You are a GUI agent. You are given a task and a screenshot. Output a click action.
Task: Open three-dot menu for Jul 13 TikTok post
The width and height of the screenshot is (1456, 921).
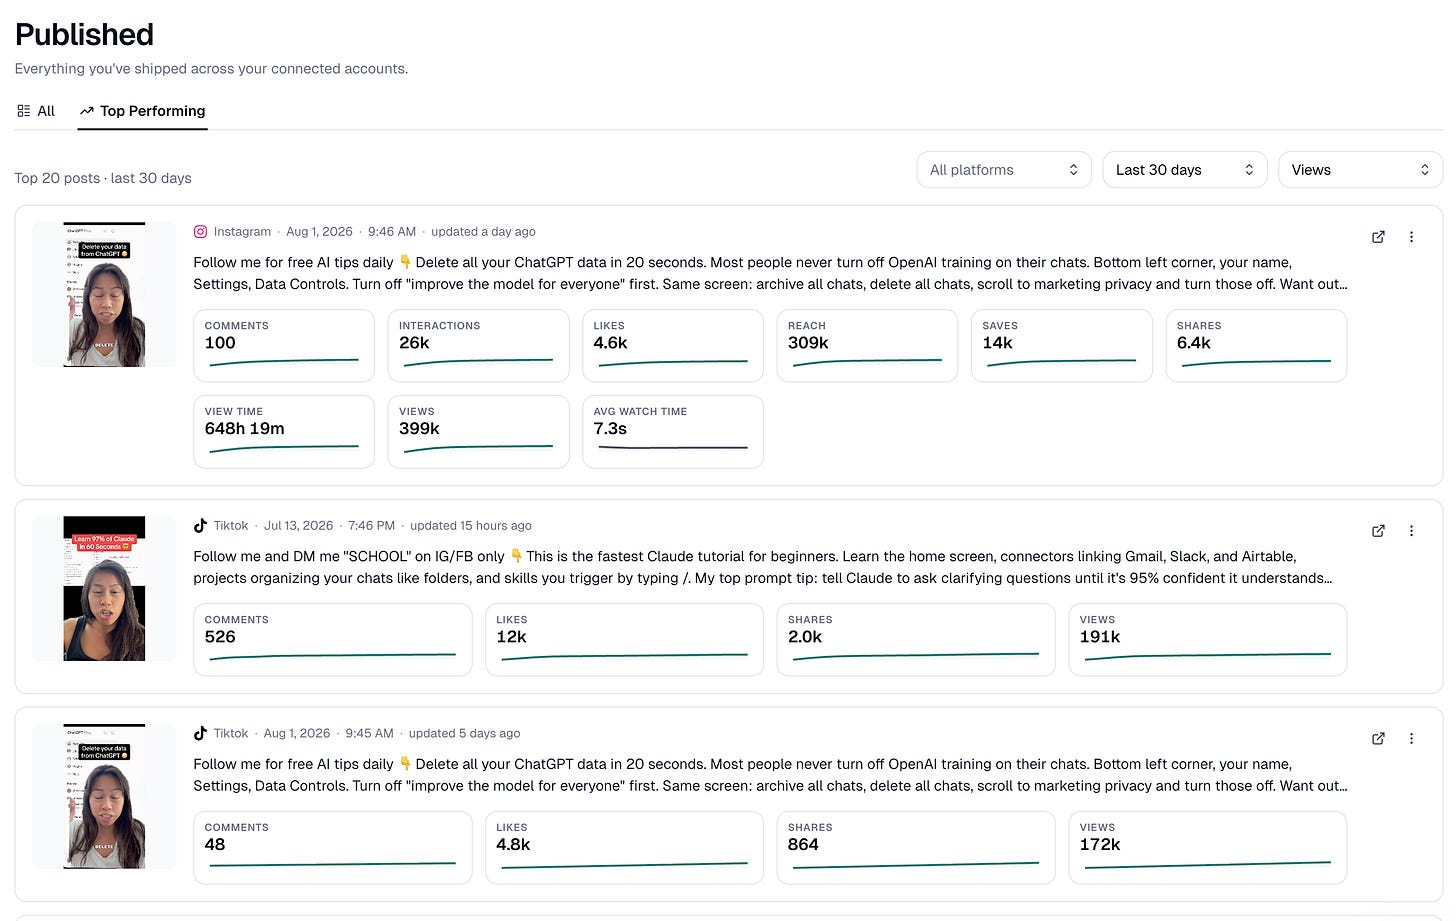1411,531
